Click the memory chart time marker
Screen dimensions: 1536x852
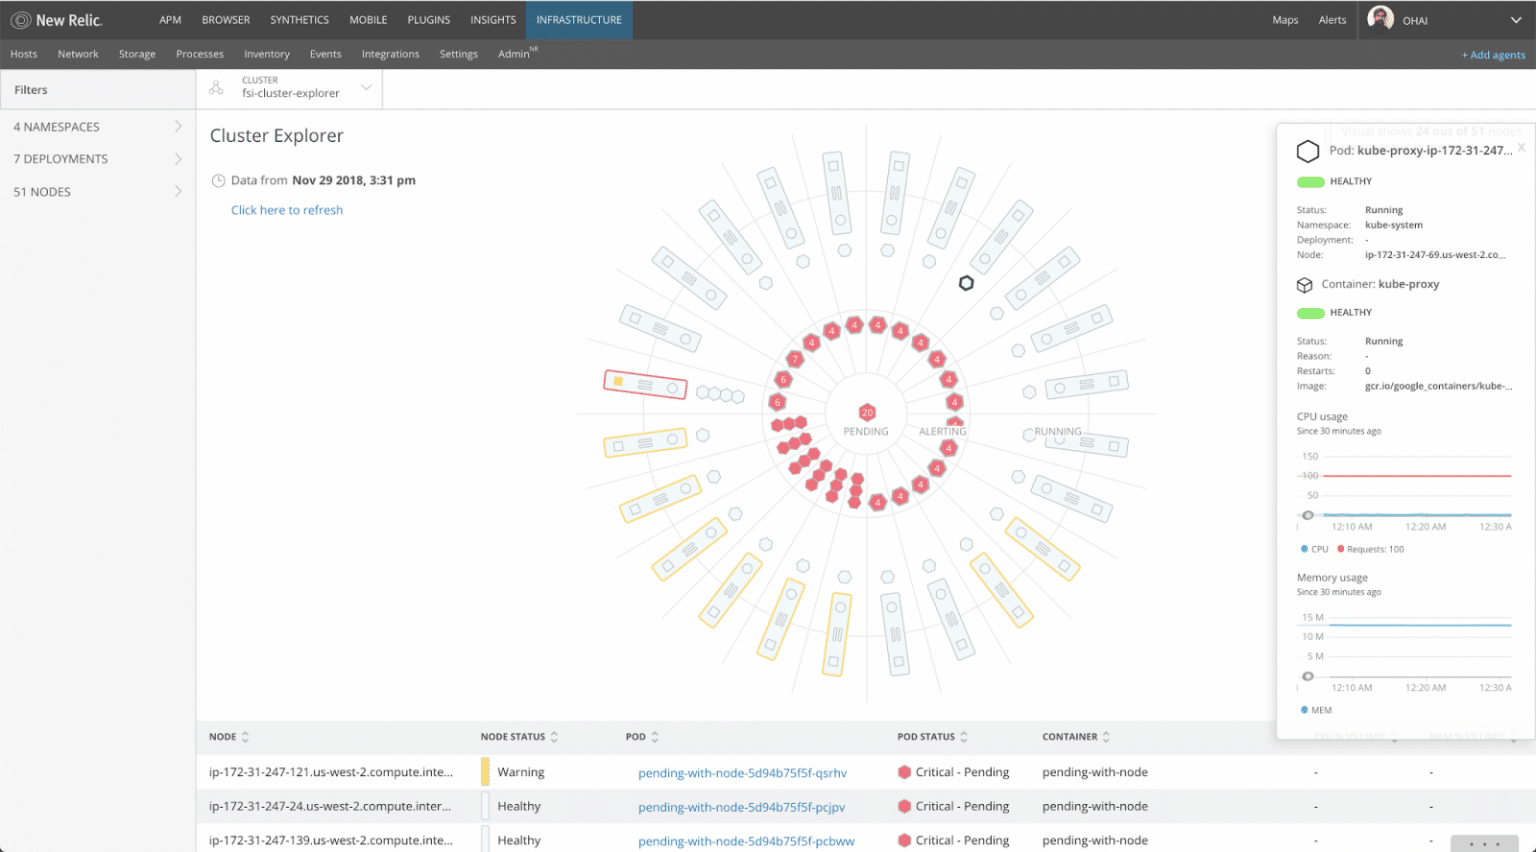pos(1308,676)
